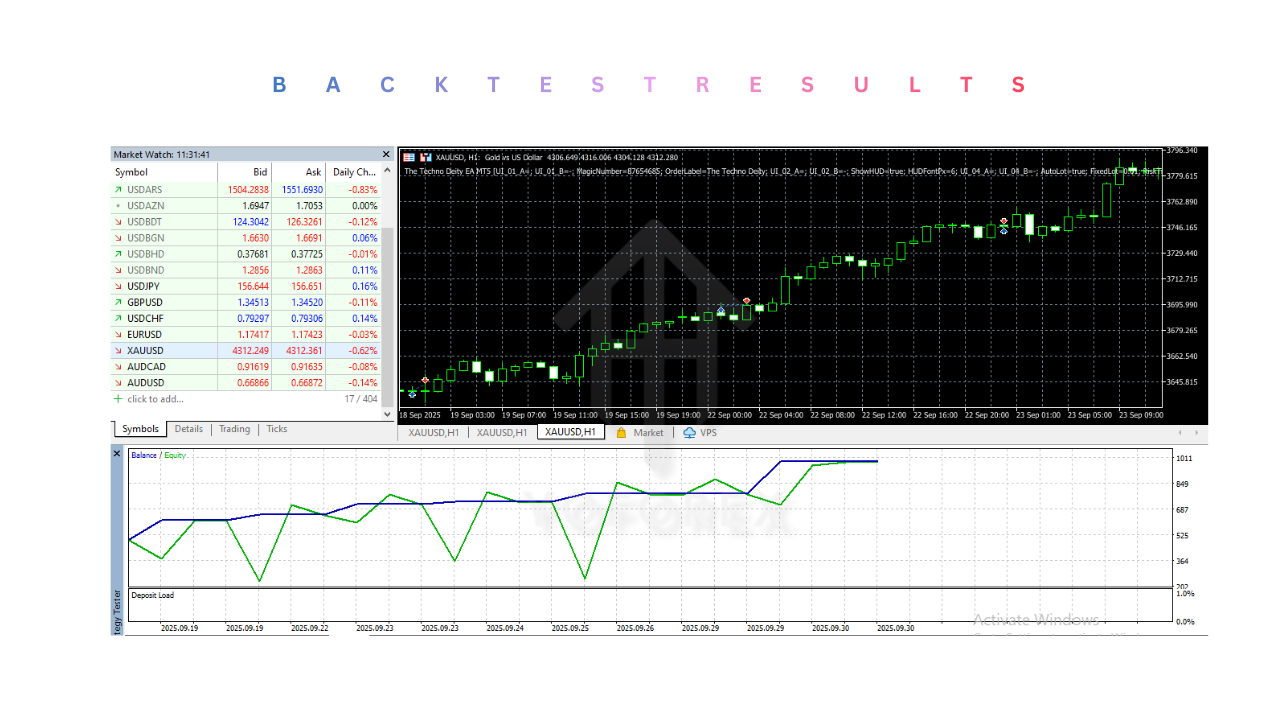
Task: Click the down arrow icon beside XAUUSD
Action: pos(118,351)
